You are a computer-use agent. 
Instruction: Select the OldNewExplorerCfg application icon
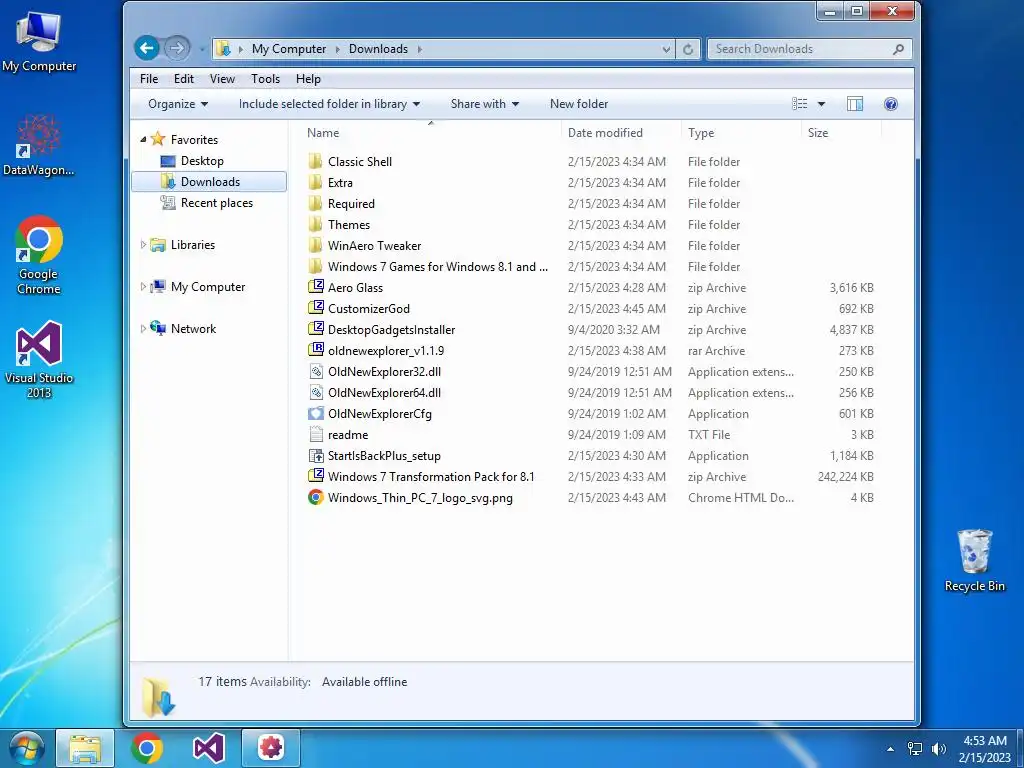click(x=315, y=413)
